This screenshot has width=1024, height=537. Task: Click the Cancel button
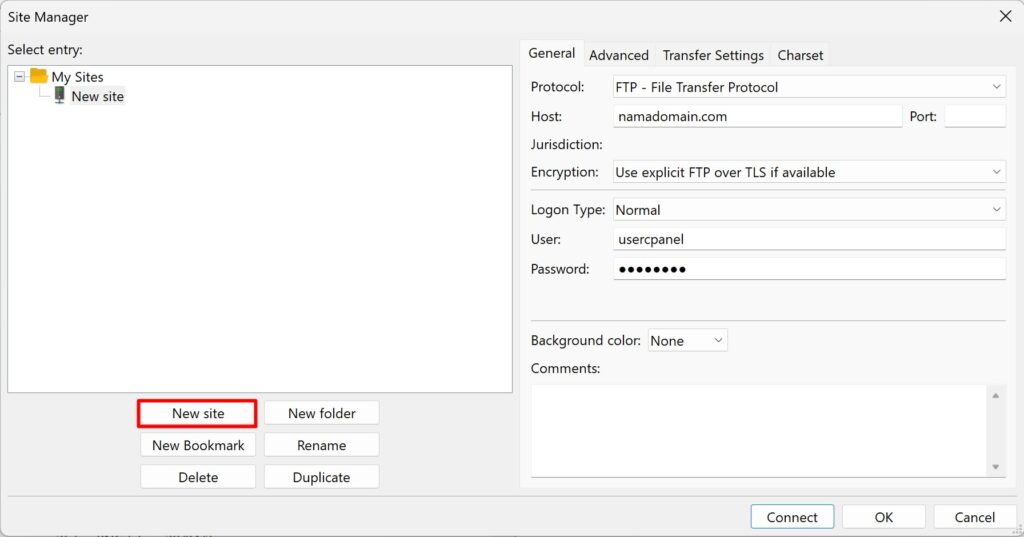974,517
